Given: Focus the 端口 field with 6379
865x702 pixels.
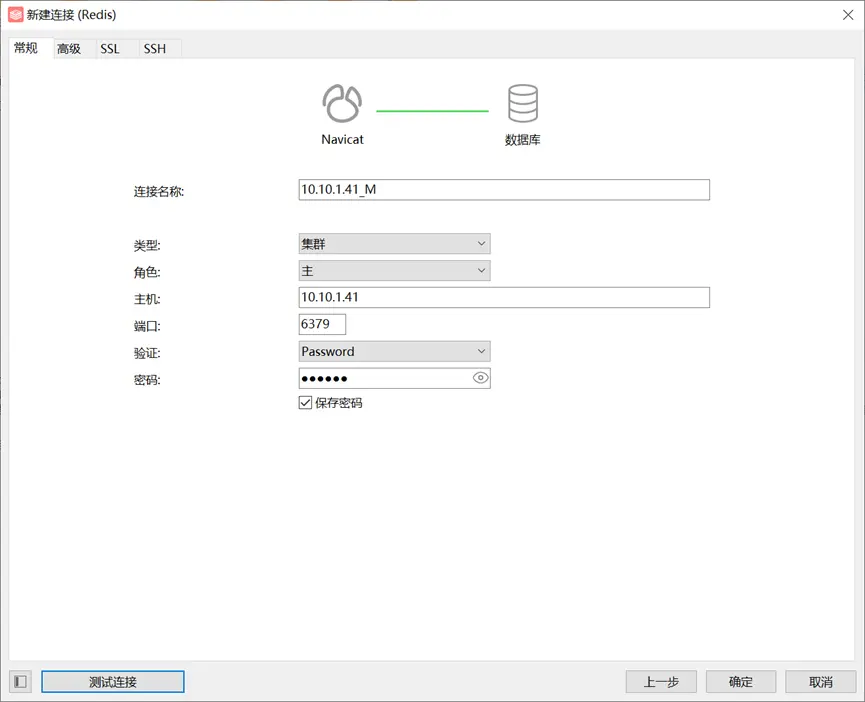Looking at the screenshot, I should [322, 324].
